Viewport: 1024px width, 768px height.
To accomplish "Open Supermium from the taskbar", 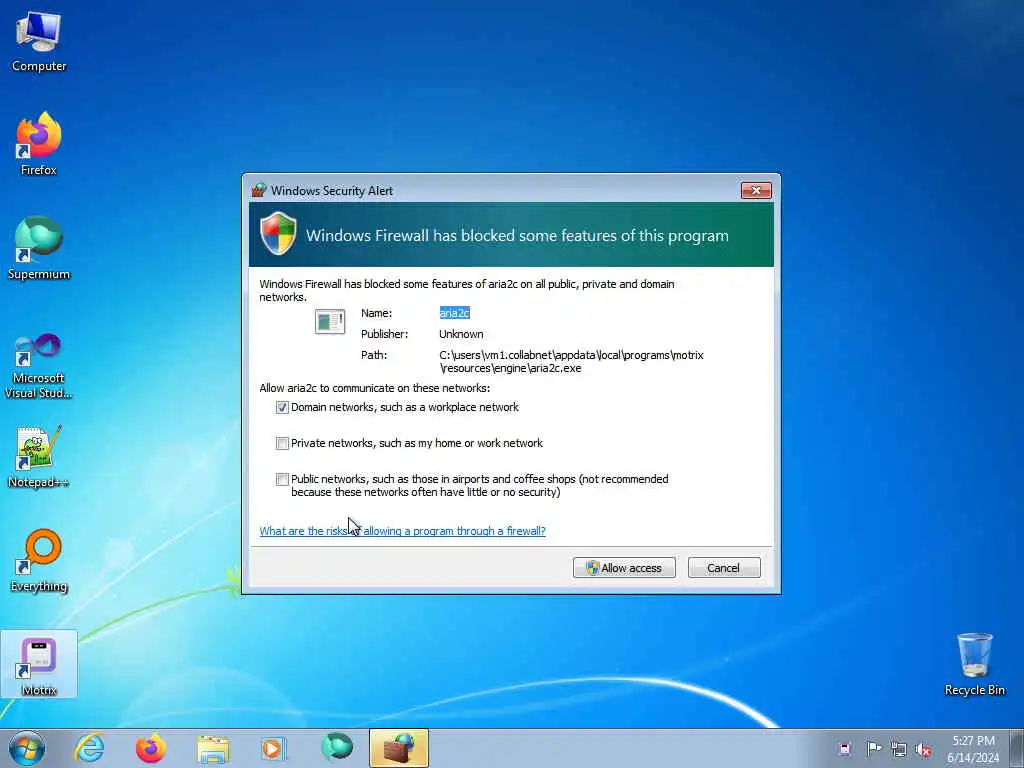I will tap(337, 748).
